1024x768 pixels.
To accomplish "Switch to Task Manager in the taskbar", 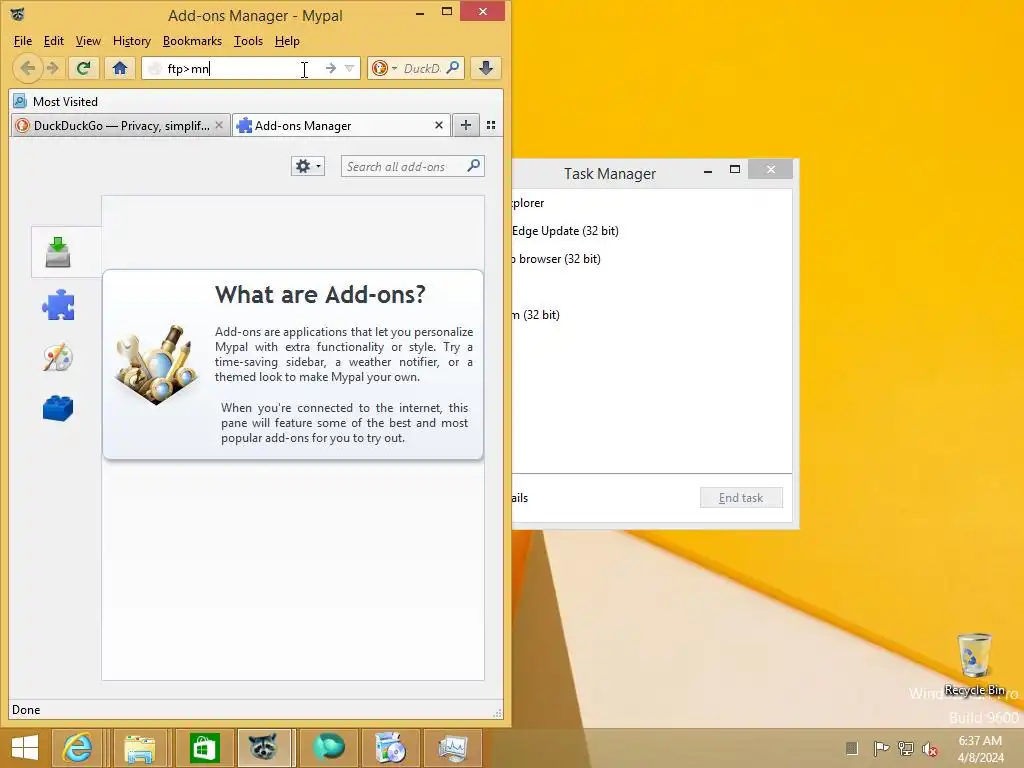I will (453, 748).
